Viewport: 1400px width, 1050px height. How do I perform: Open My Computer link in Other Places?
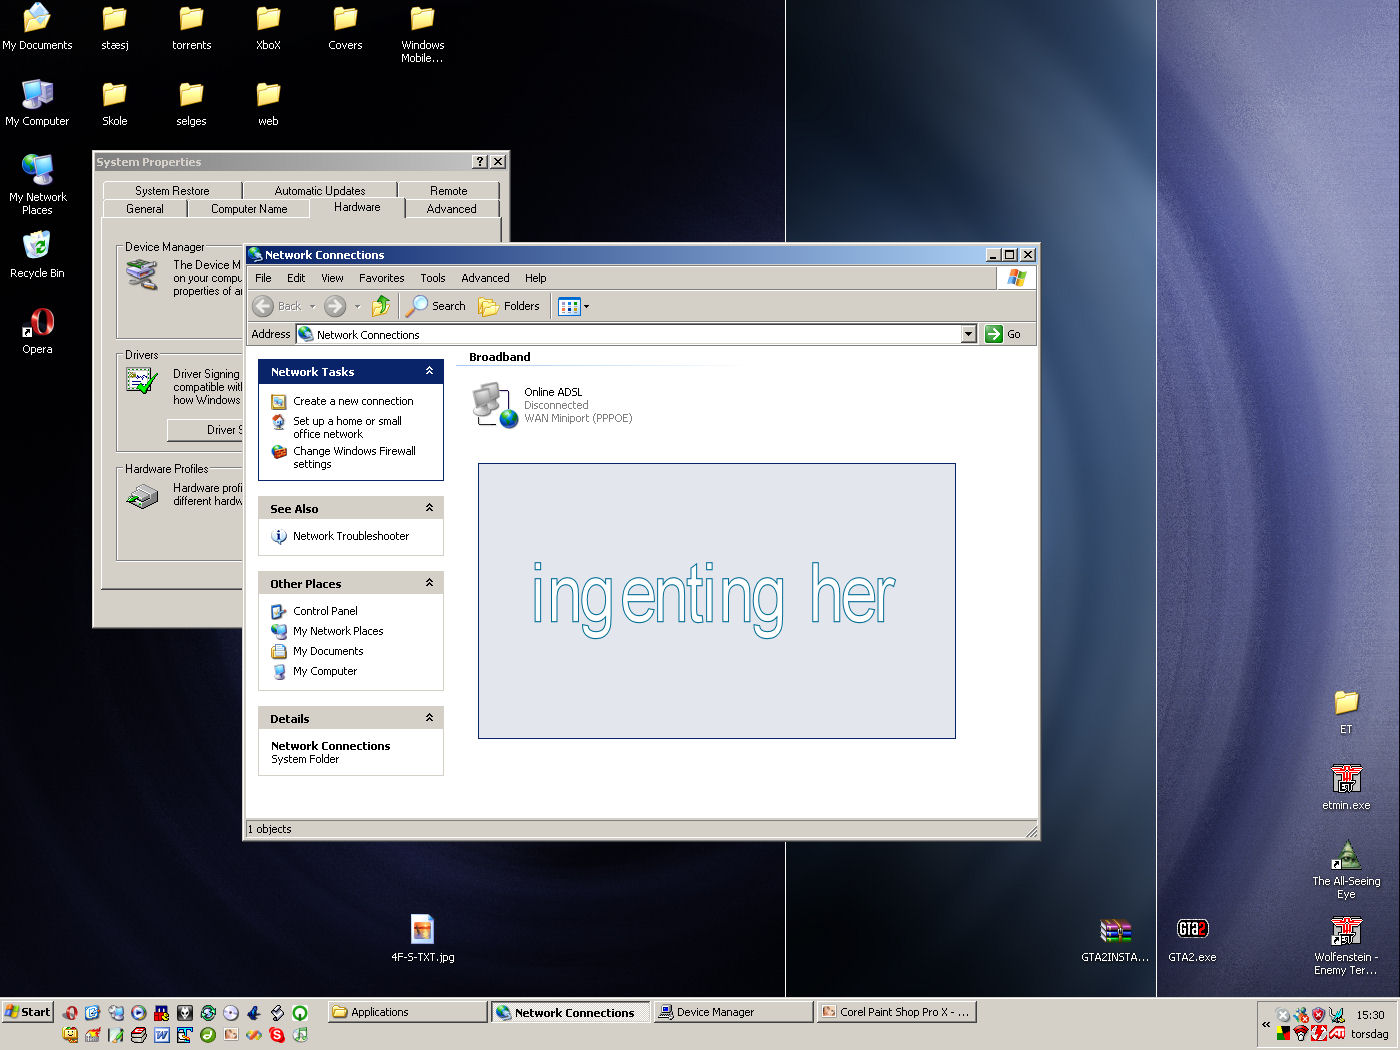coord(325,671)
